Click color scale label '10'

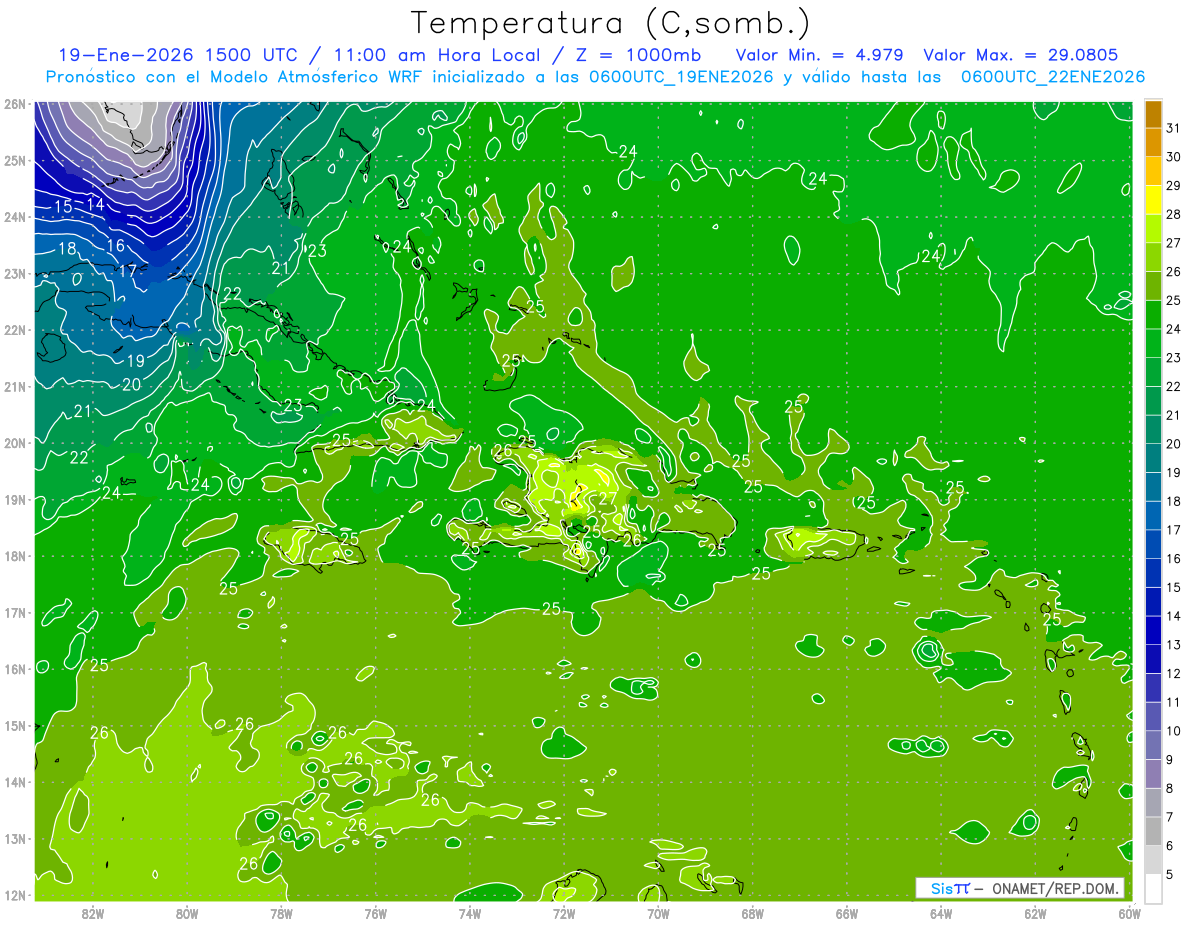pyautogui.click(x=1174, y=731)
